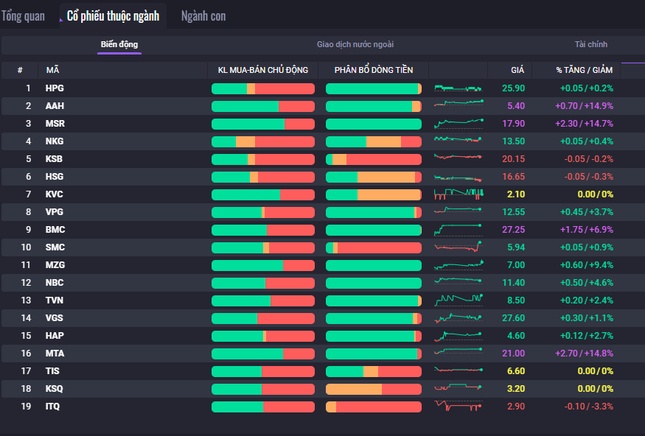Open the Ngành con tab
645x436 pixels.
coord(203,17)
